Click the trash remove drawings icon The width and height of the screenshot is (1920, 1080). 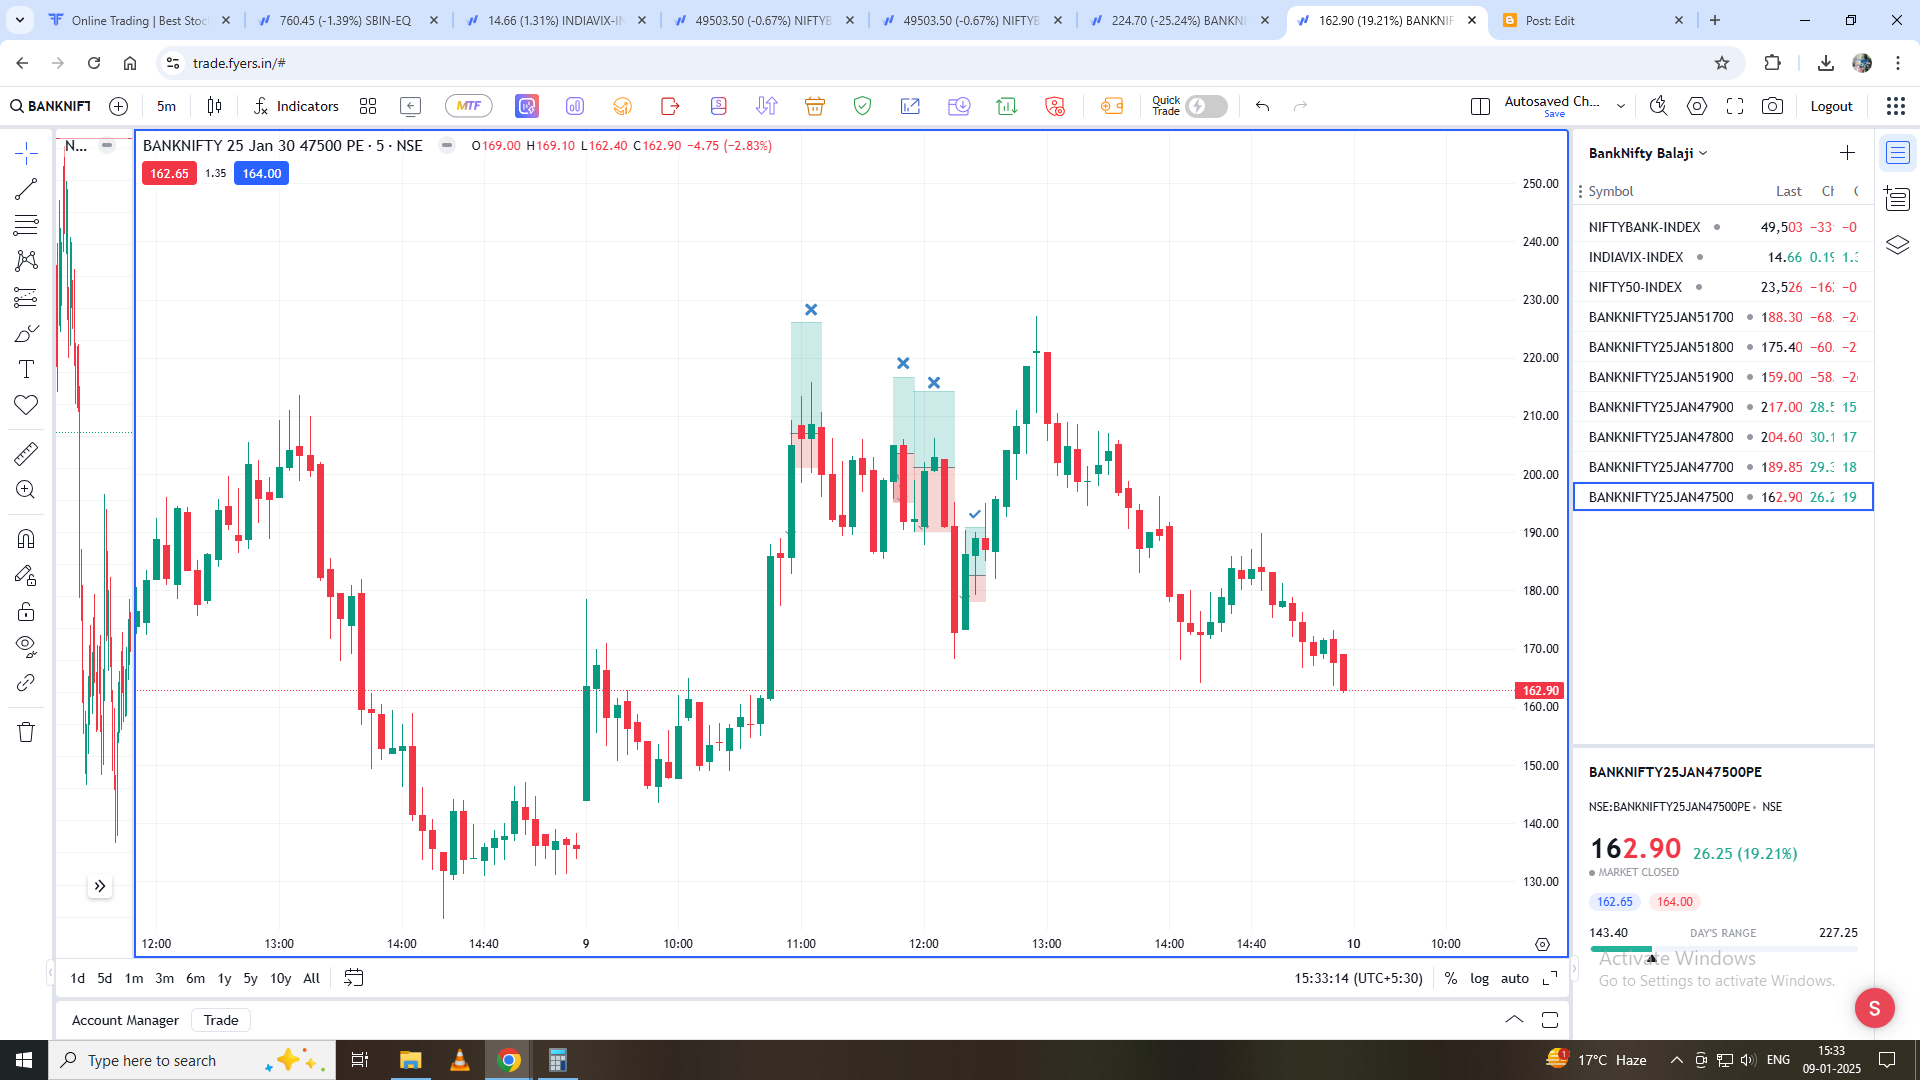point(26,732)
